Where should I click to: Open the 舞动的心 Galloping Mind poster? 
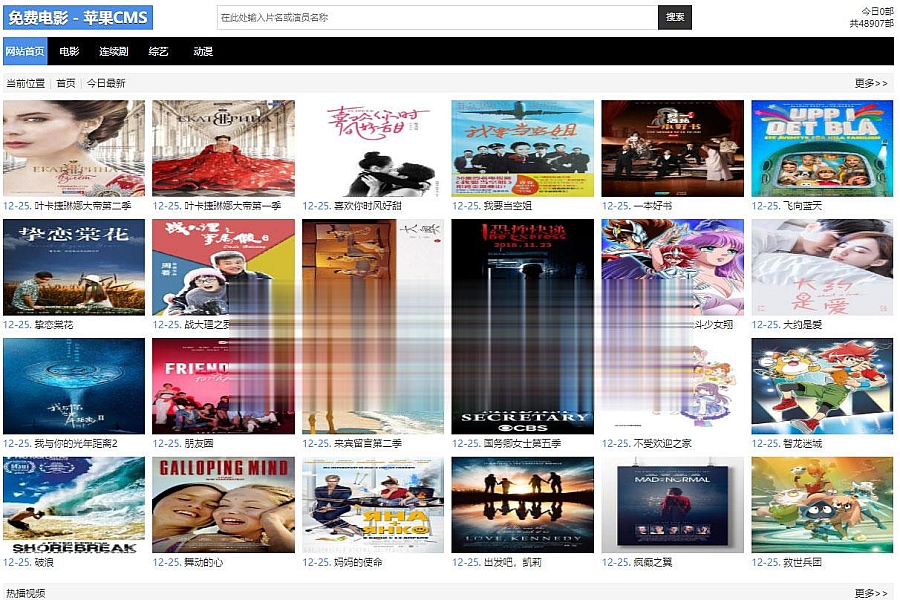pos(224,505)
